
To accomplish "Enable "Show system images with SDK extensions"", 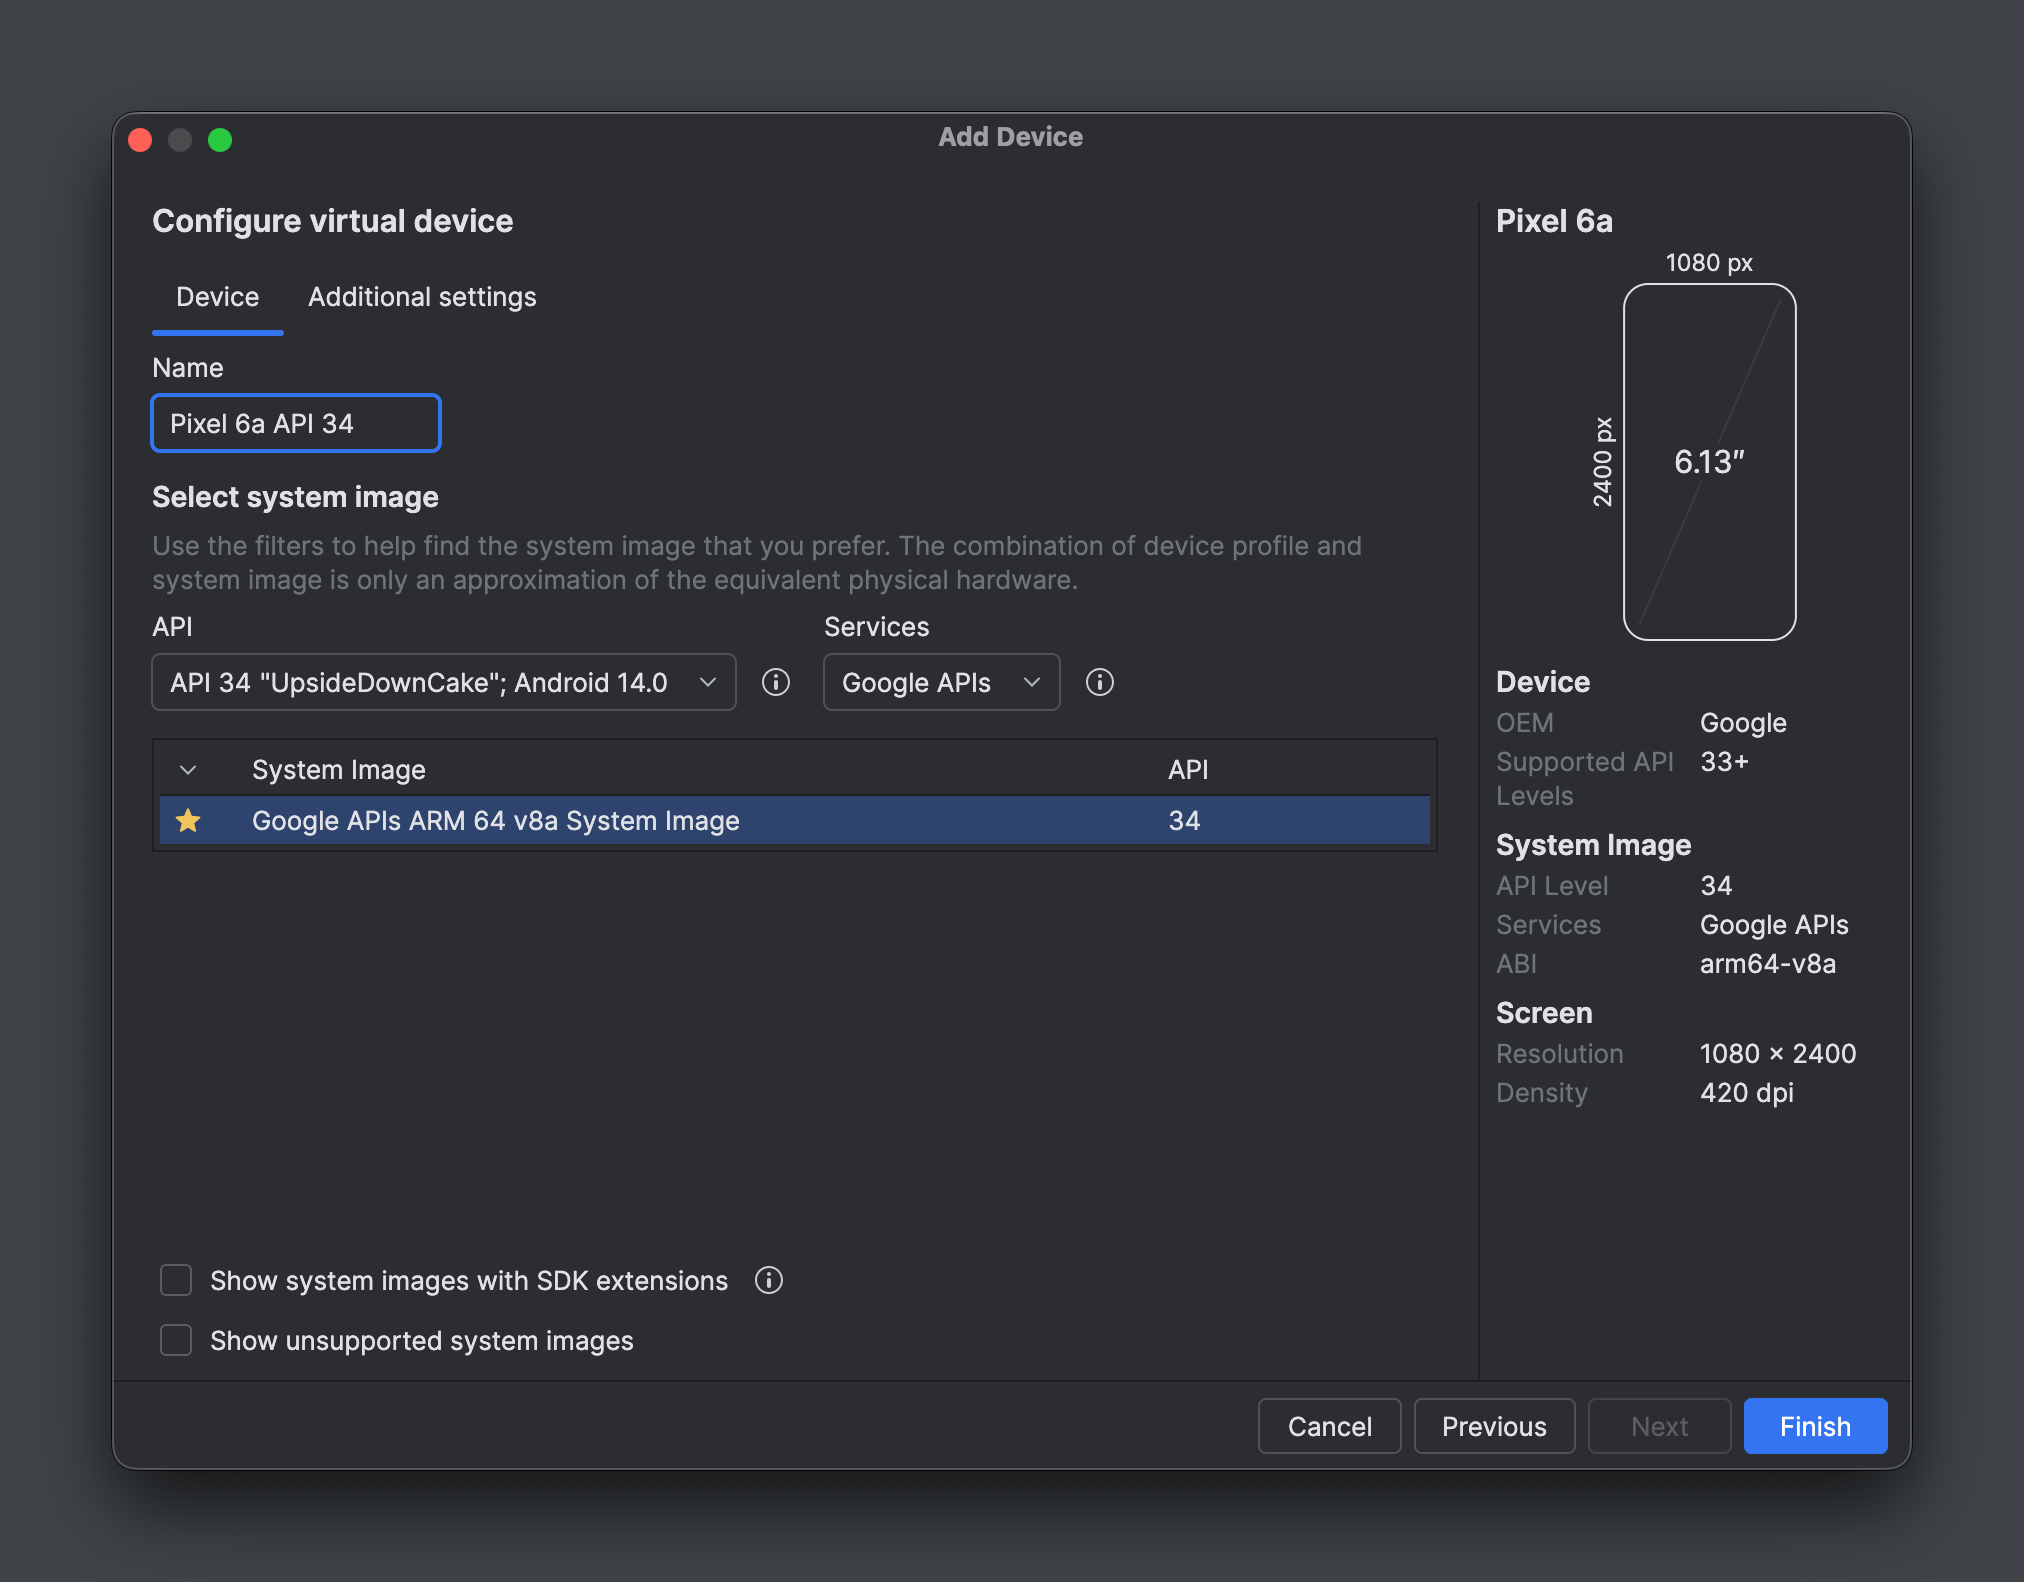I will click(x=175, y=1280).
